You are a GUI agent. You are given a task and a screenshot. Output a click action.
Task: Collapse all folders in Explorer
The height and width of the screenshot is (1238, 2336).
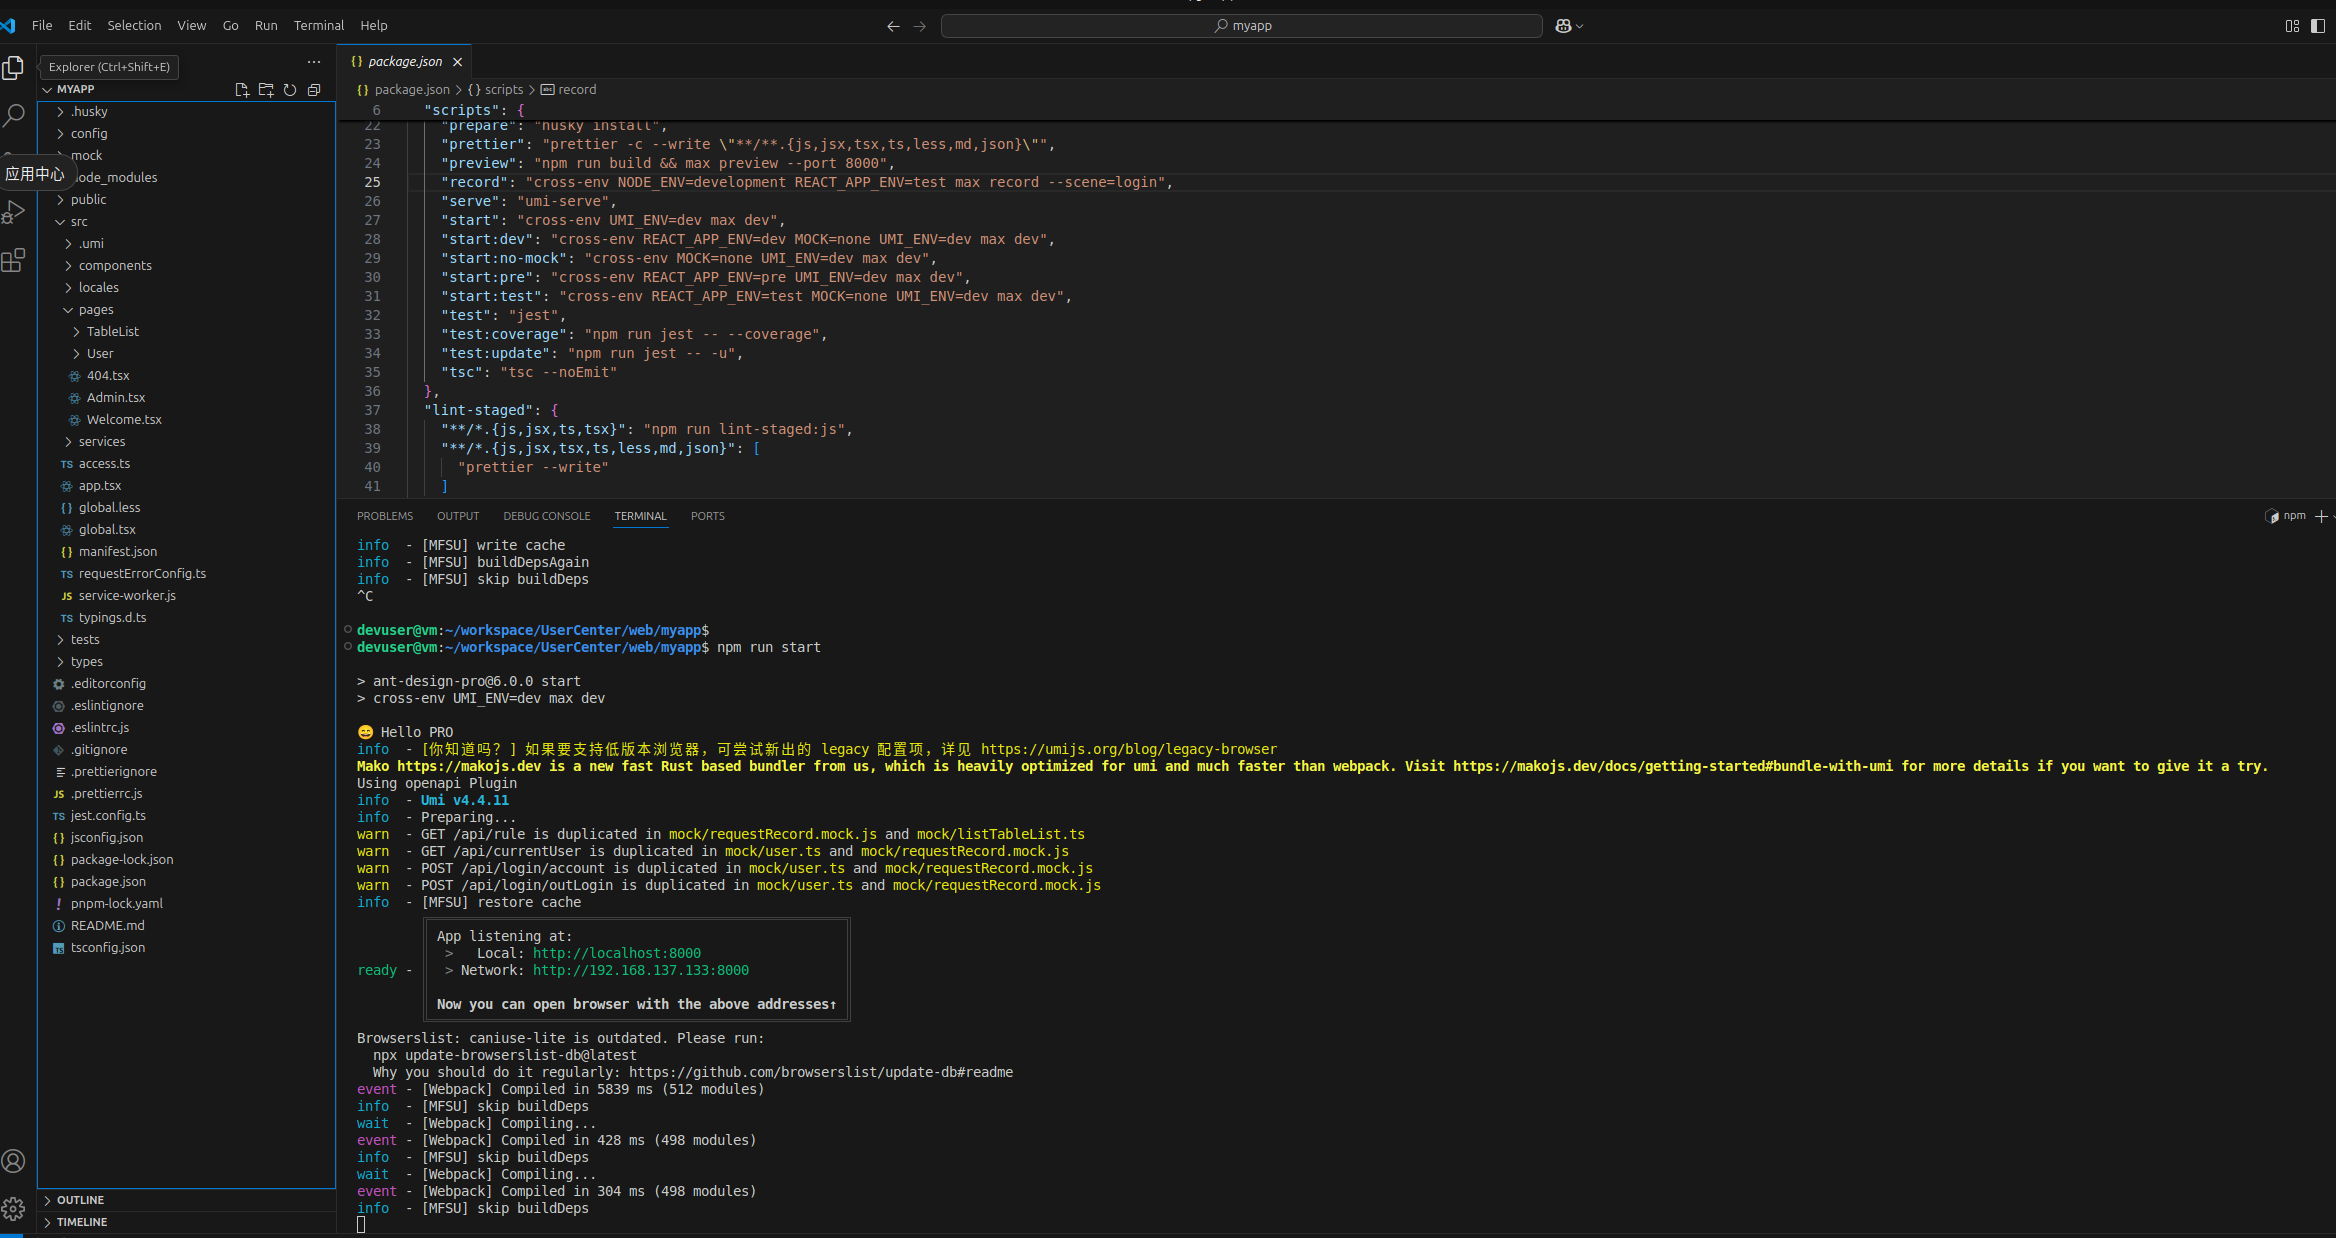tap(314, 90)
